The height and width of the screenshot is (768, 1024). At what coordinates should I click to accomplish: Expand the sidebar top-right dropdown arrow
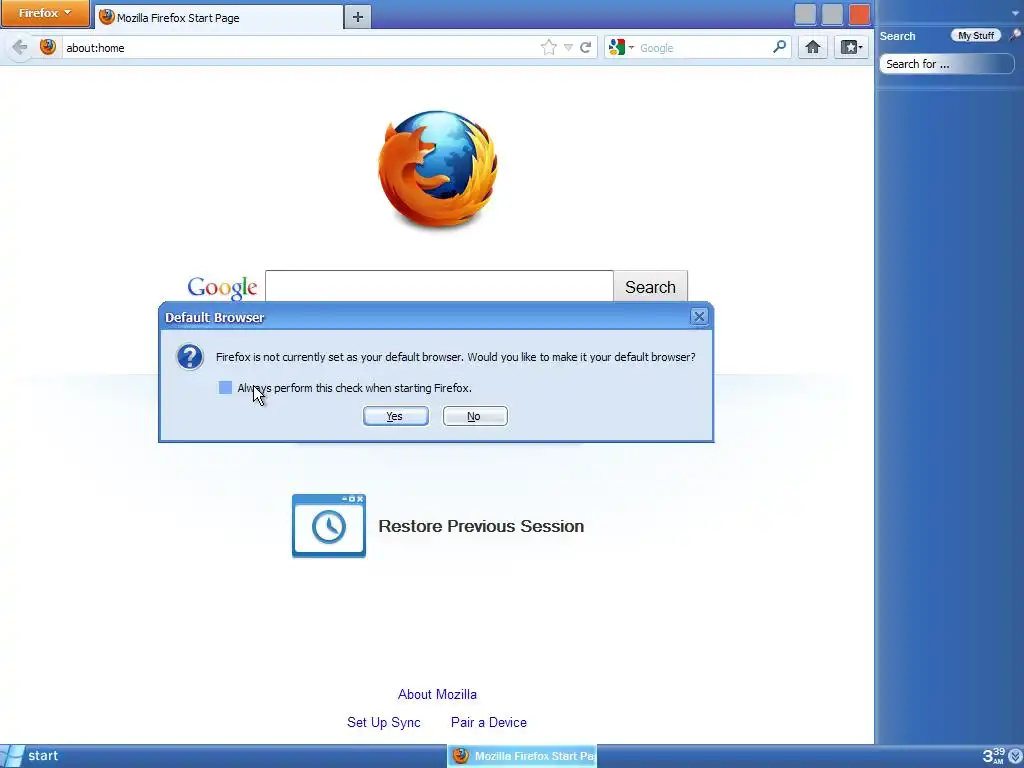pos(1016,13)
